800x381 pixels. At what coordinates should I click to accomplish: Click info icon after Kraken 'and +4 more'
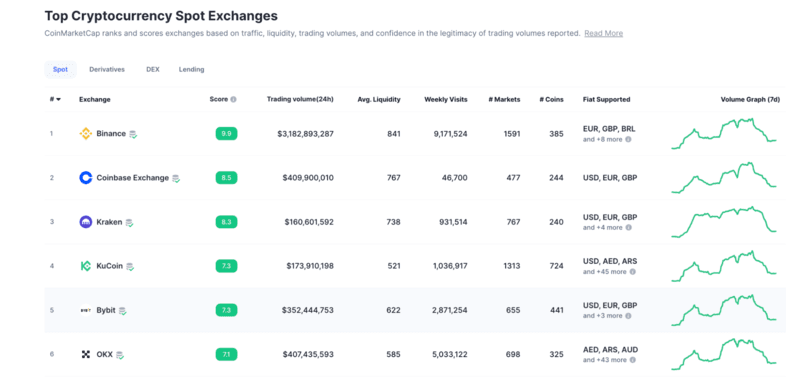pyautogui.click(x=628, y=227)
